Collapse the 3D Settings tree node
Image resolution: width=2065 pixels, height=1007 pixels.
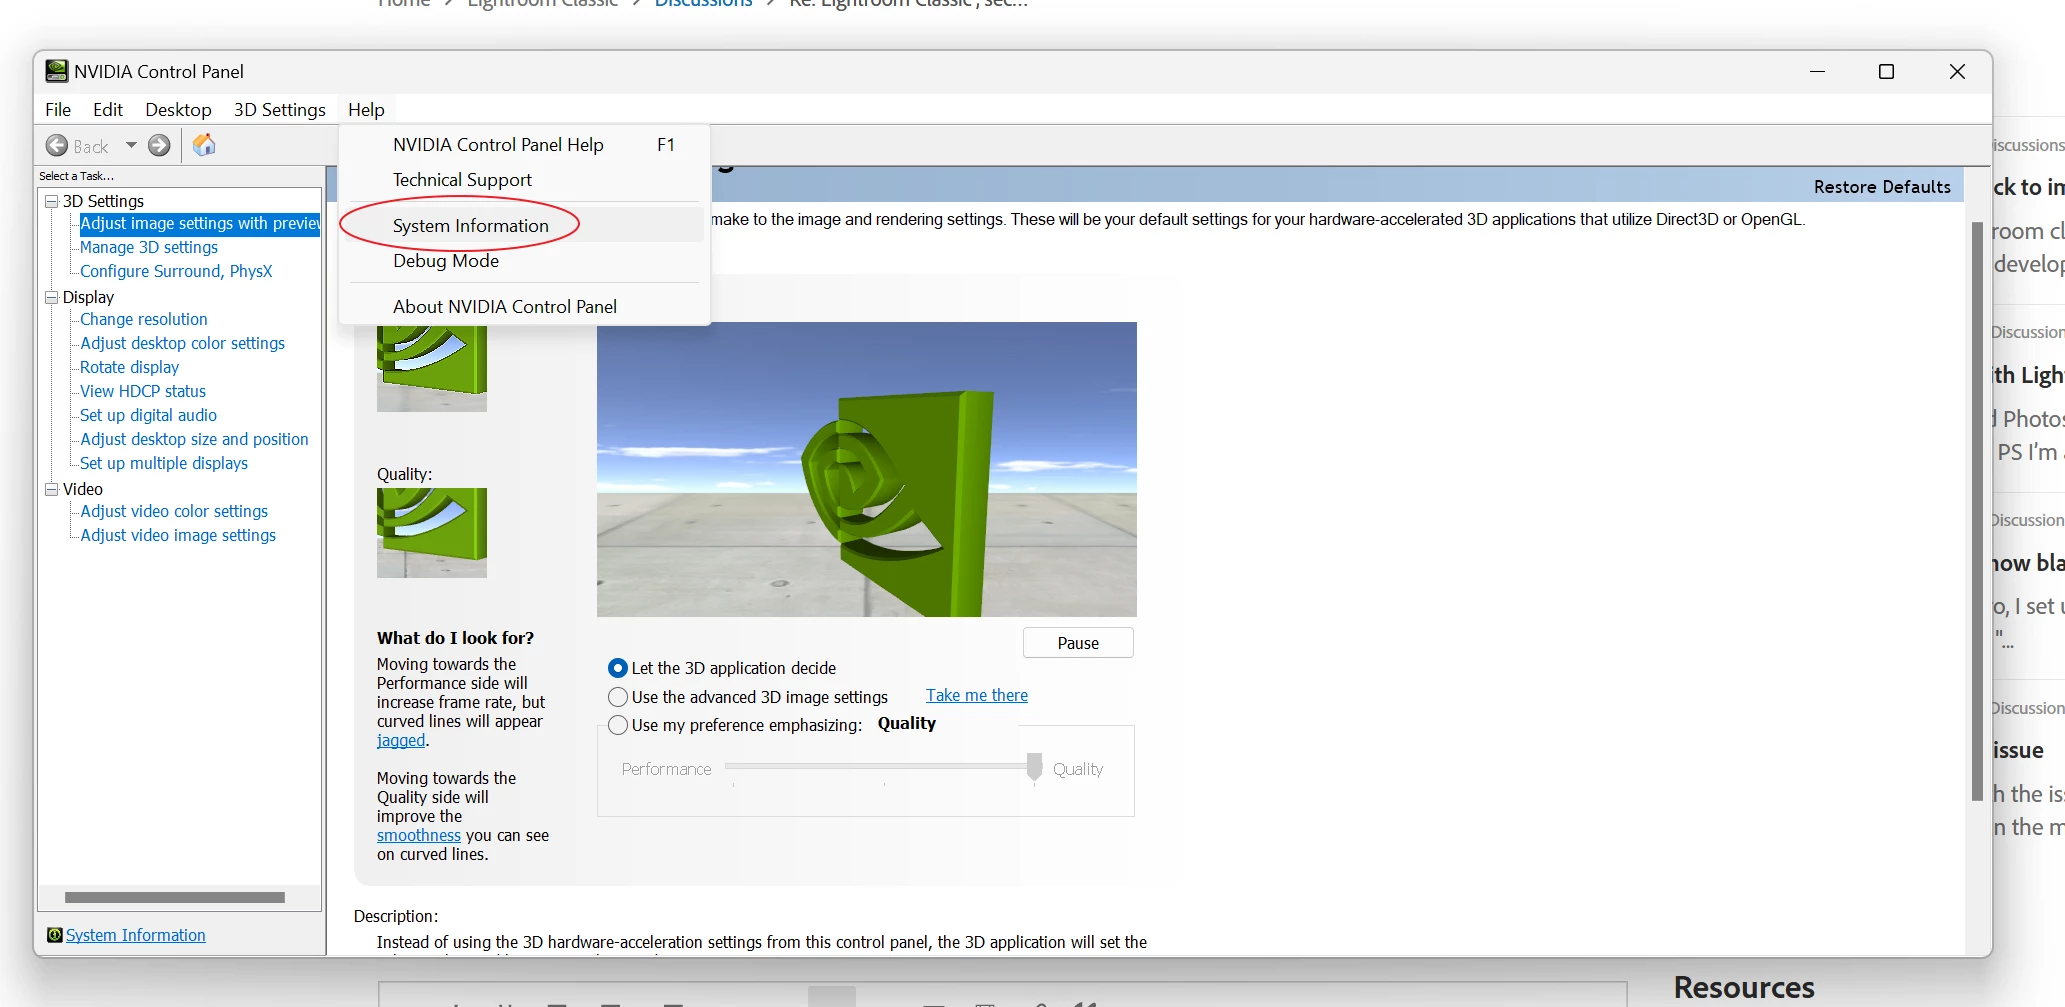coord(51,201)
